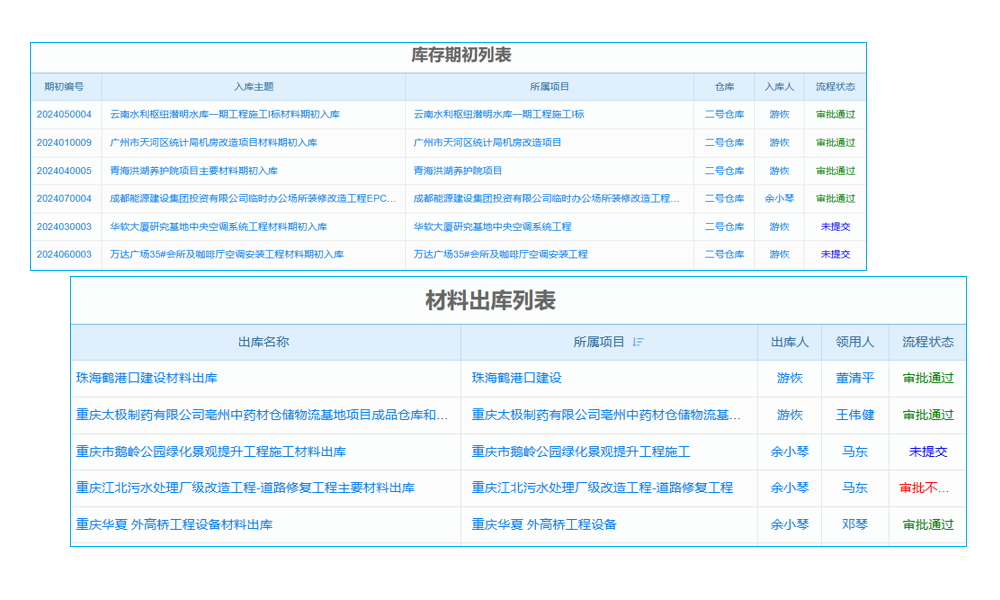View red 审批不通过 status in outbound list
Screen dimensions: 1000x600
927,488
